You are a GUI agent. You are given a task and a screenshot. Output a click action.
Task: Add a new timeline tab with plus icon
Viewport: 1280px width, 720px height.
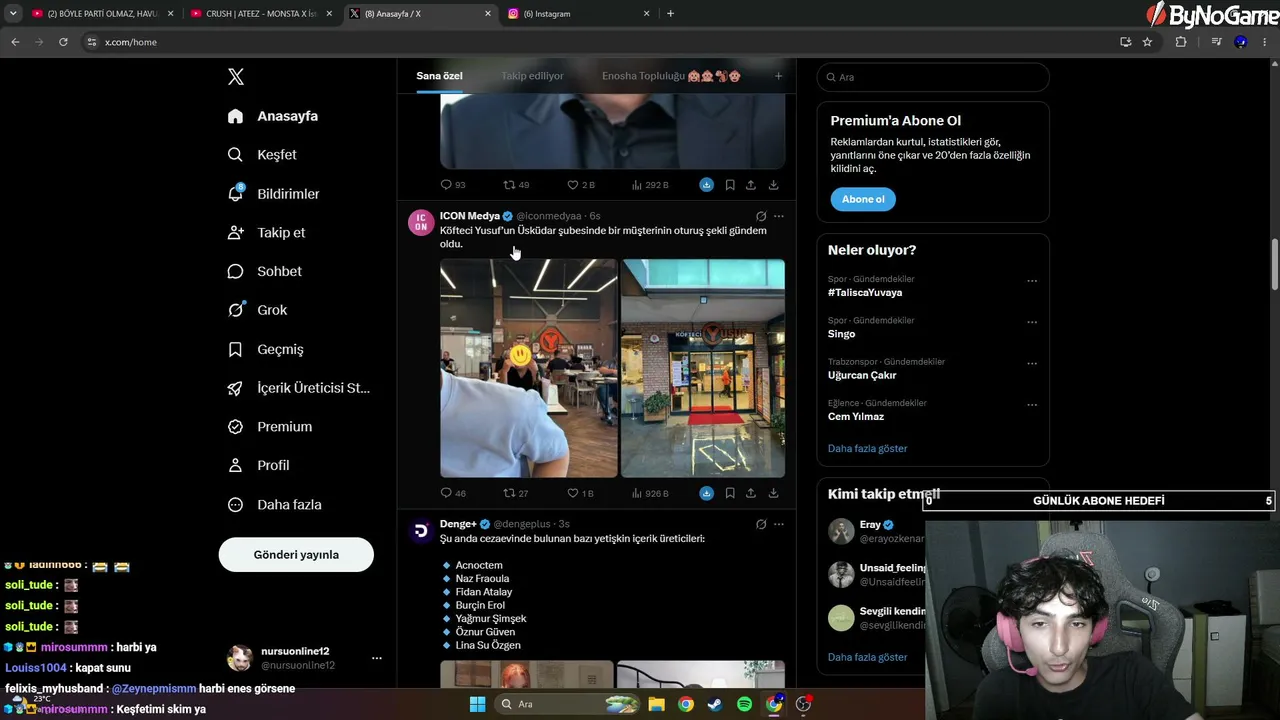[778, 76]
